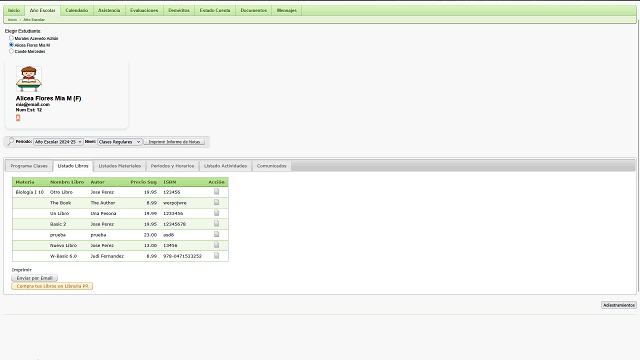Click the book name The Book

point(60,202)
